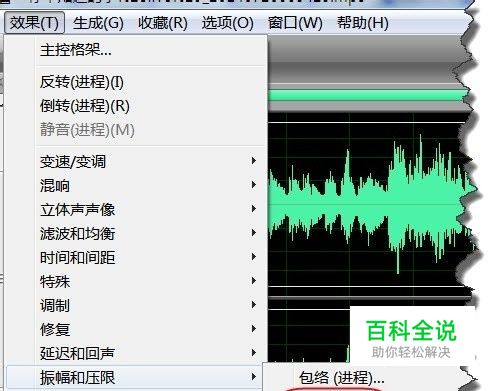Open the 窗口(W) menu
Image resolution: width=500 pixels, height=391 pixels.
(295, 23)
